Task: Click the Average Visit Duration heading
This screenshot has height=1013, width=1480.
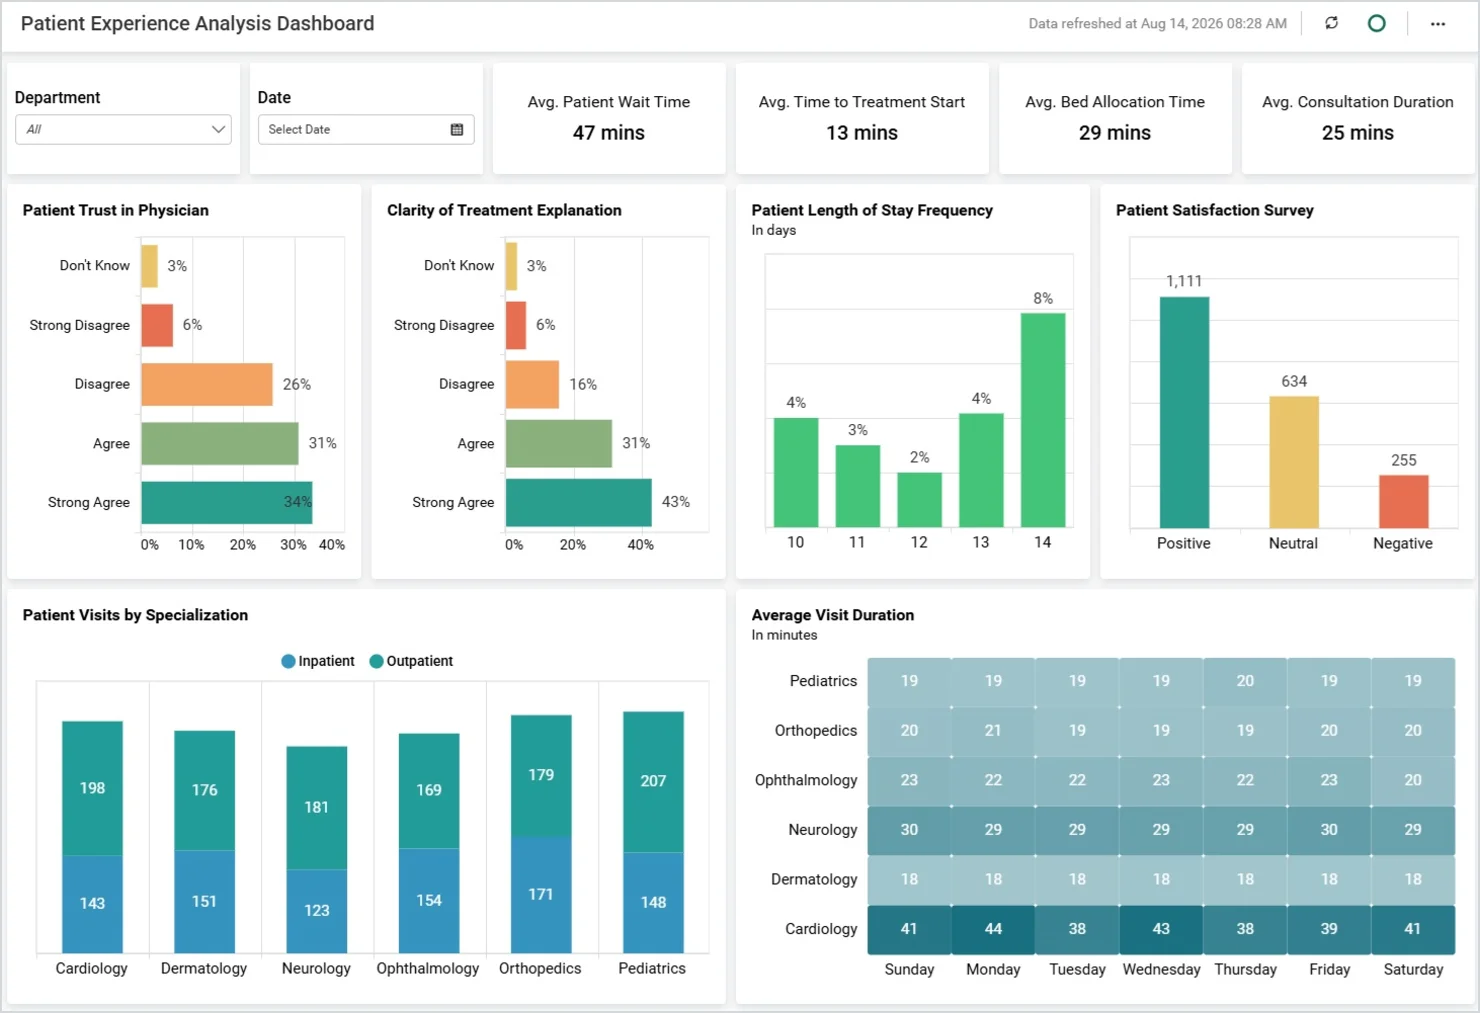Action: [x=833, y=615]
